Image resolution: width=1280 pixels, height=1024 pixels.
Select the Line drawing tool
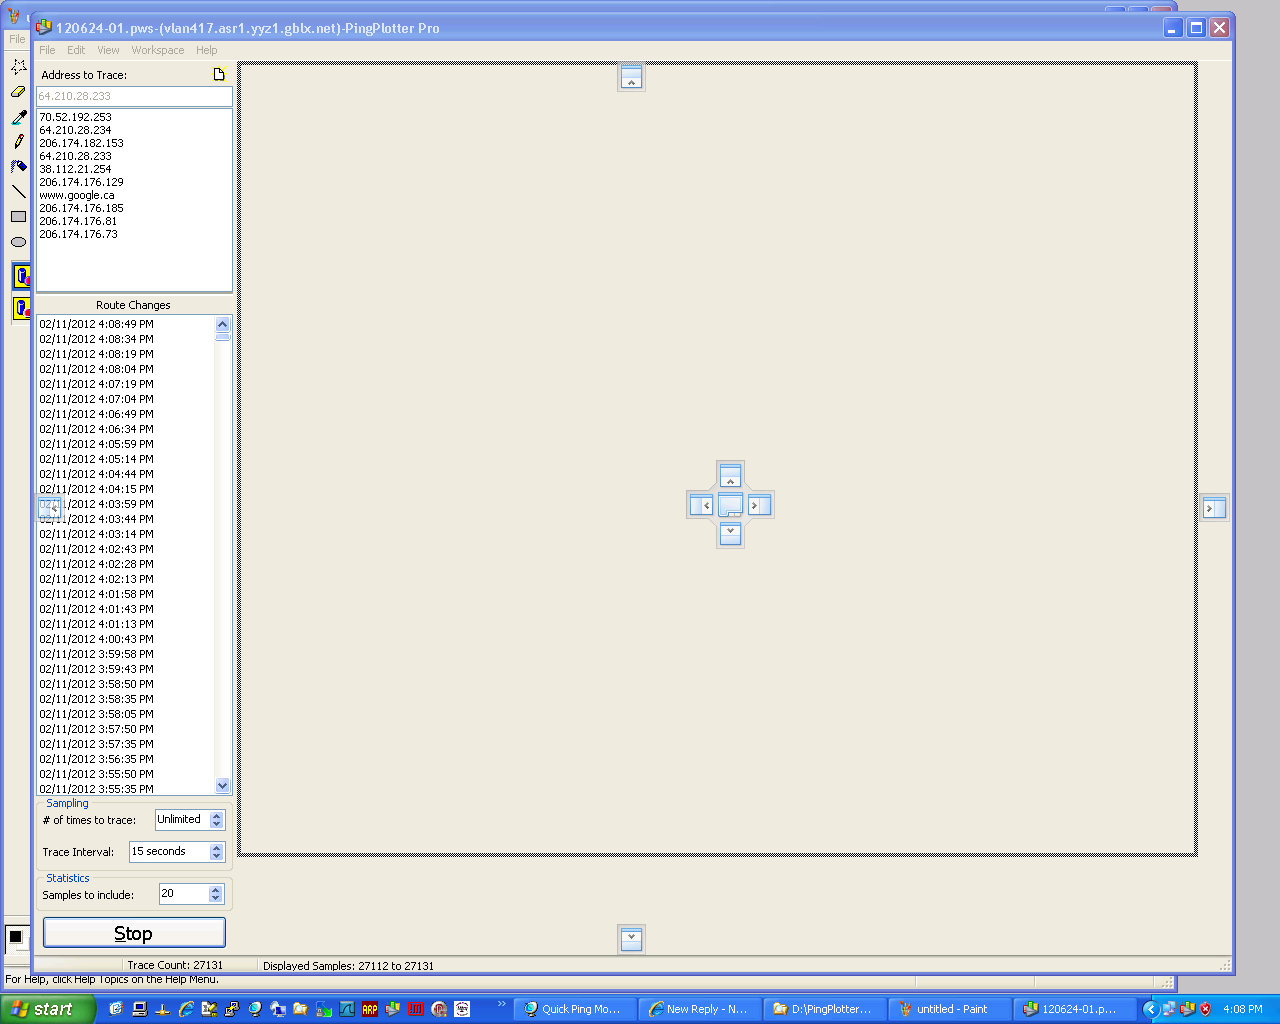point(18,192)
